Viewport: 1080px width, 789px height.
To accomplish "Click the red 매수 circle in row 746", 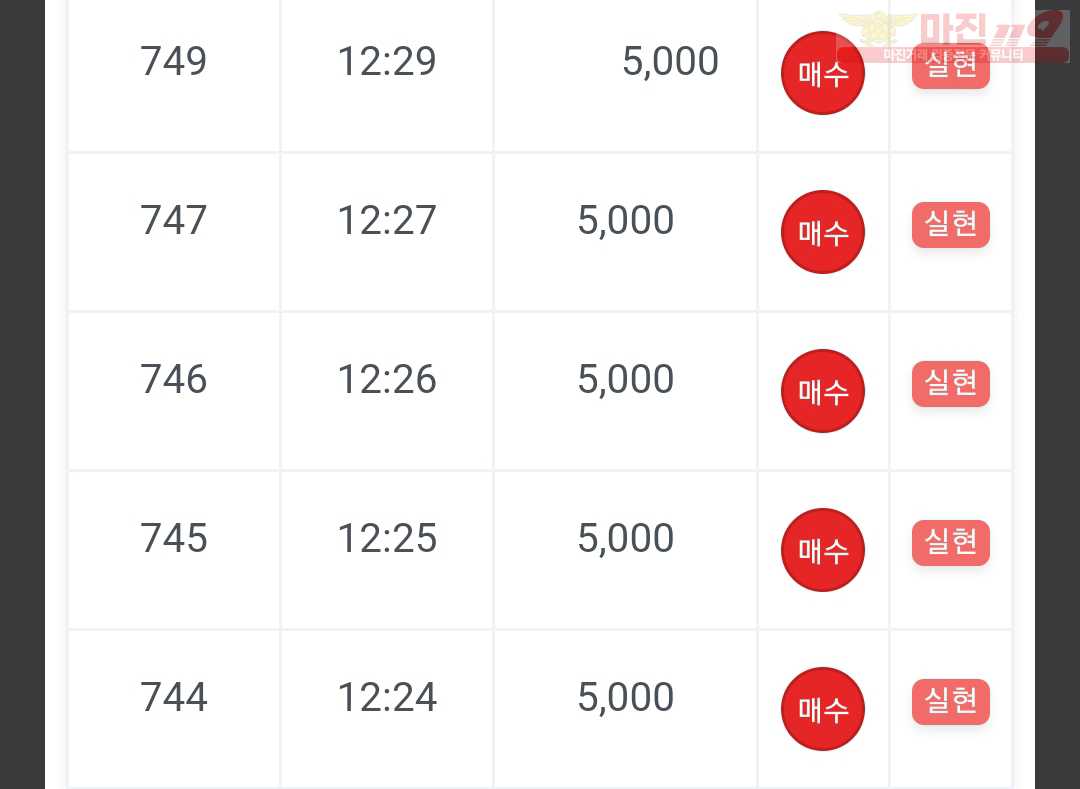I will (x=822, y=391).
